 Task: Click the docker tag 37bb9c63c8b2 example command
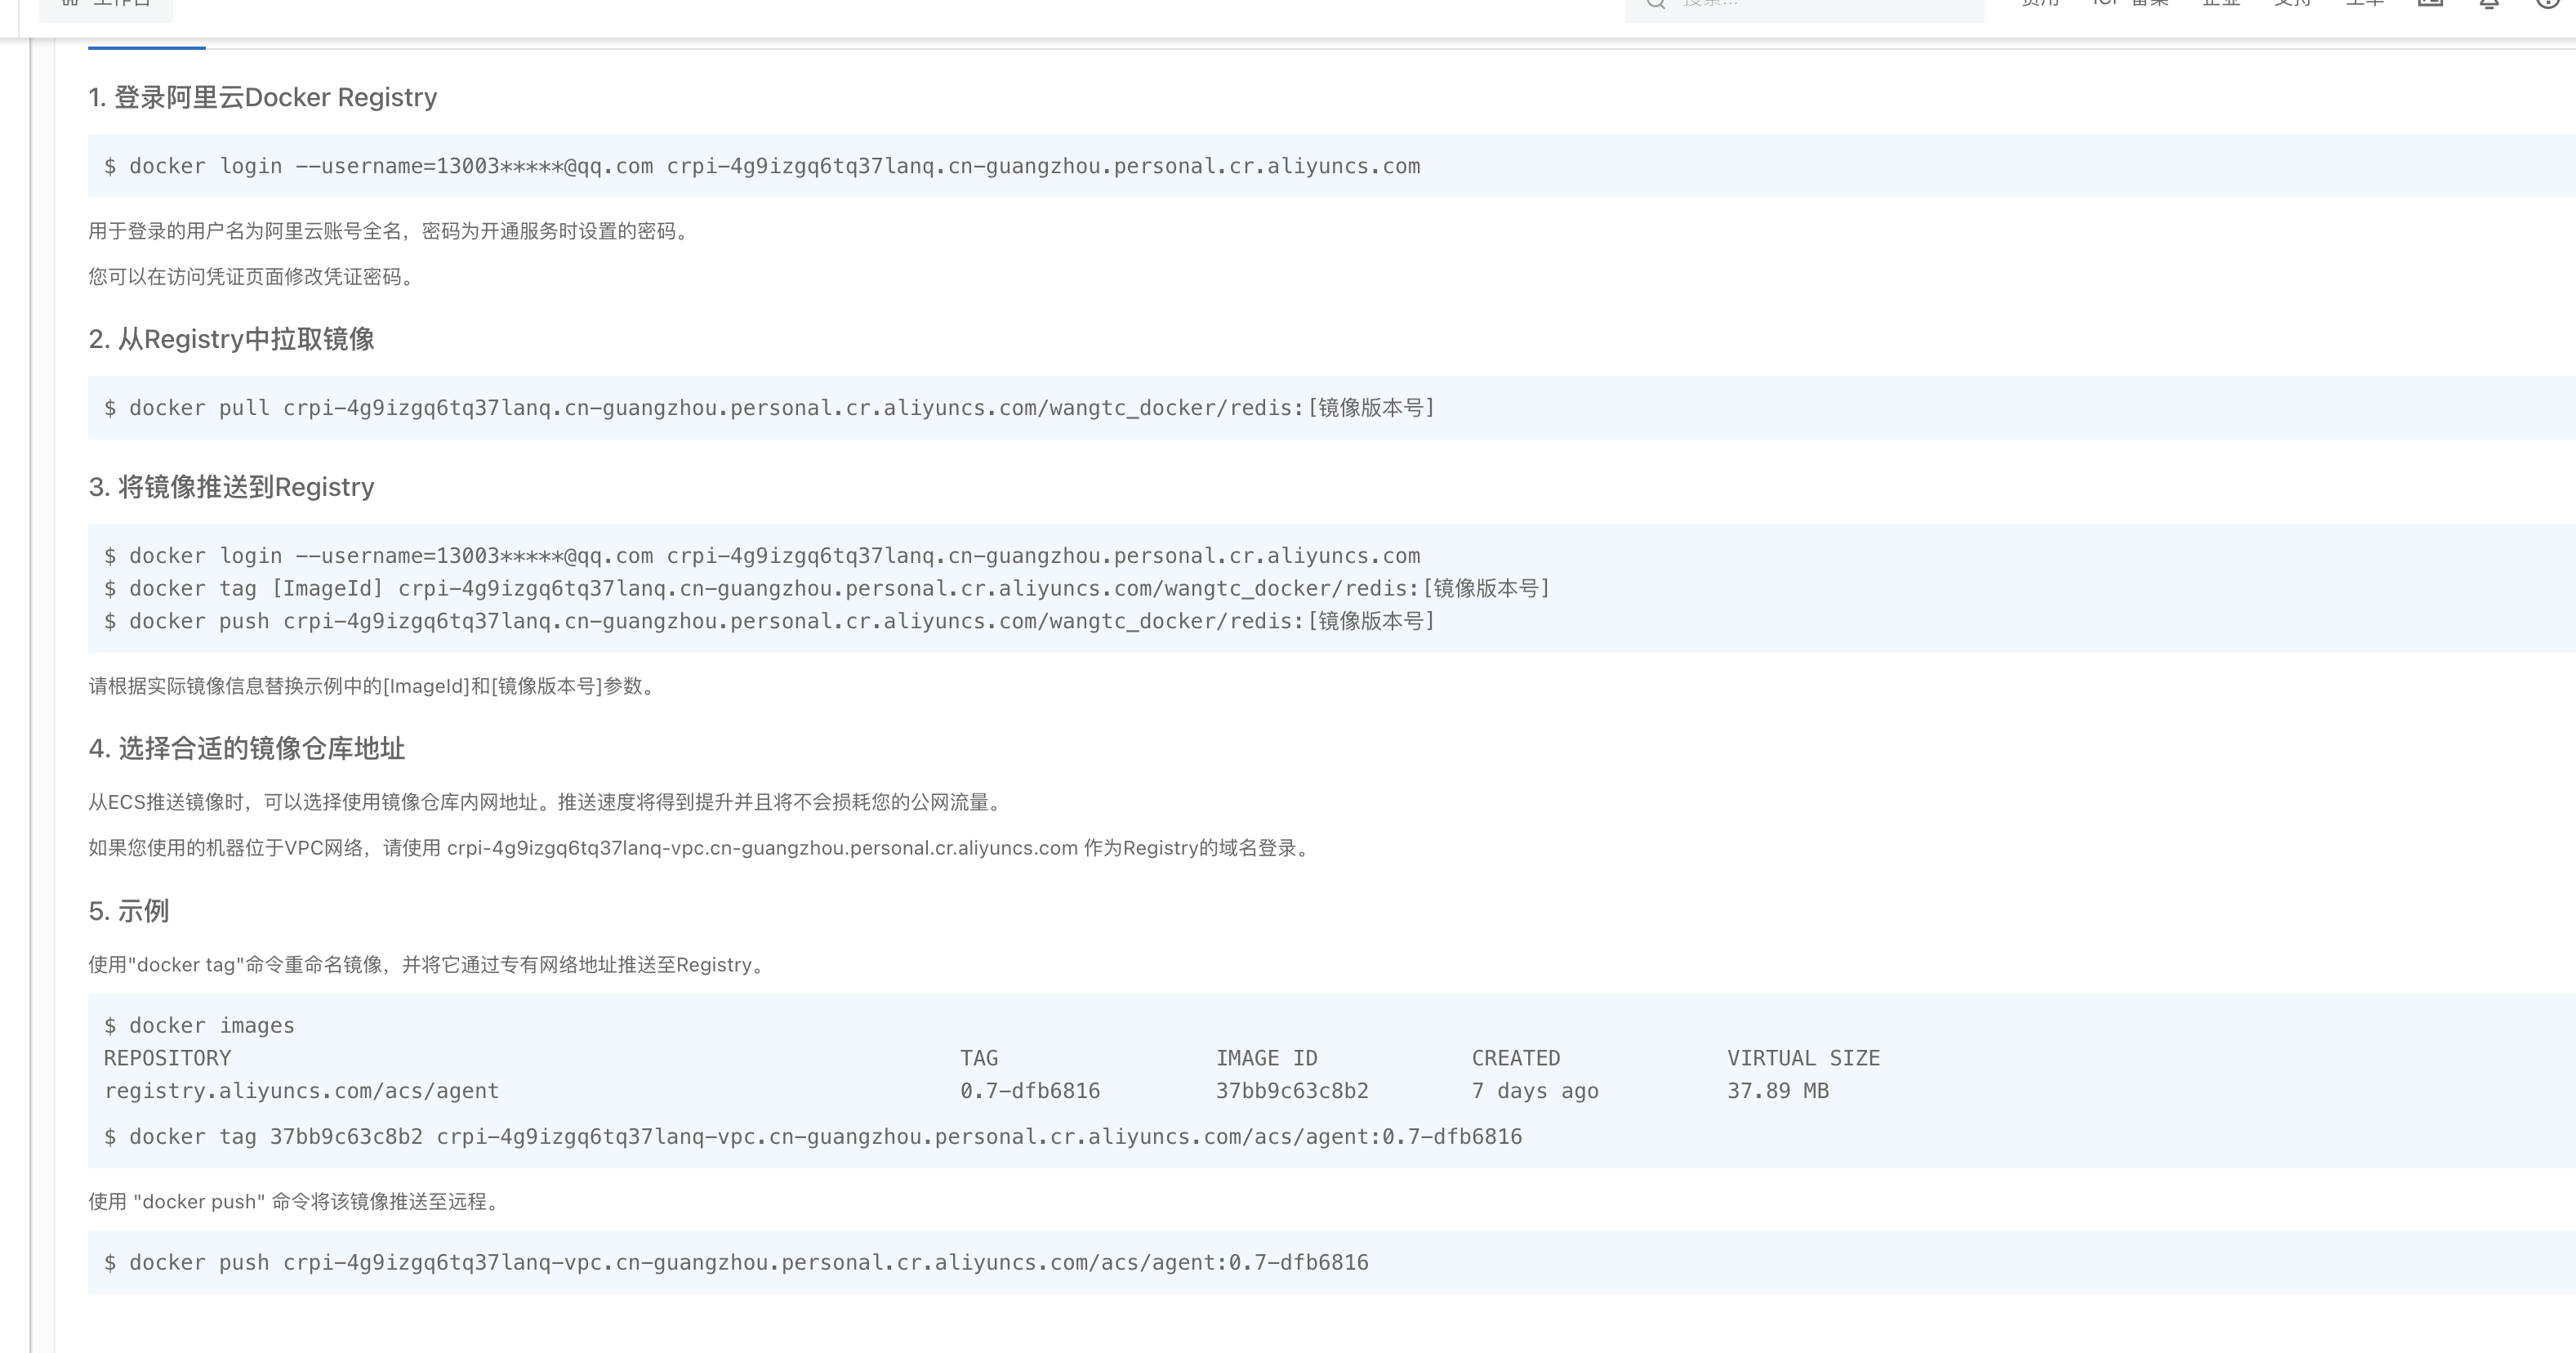pos(812,1137)
